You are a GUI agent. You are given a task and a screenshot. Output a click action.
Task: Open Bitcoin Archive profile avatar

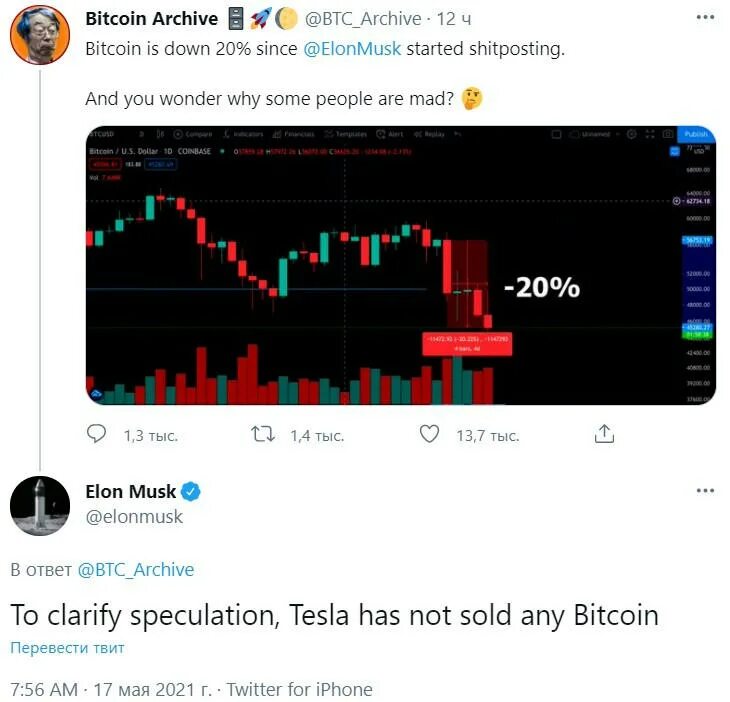pos(39,37)
